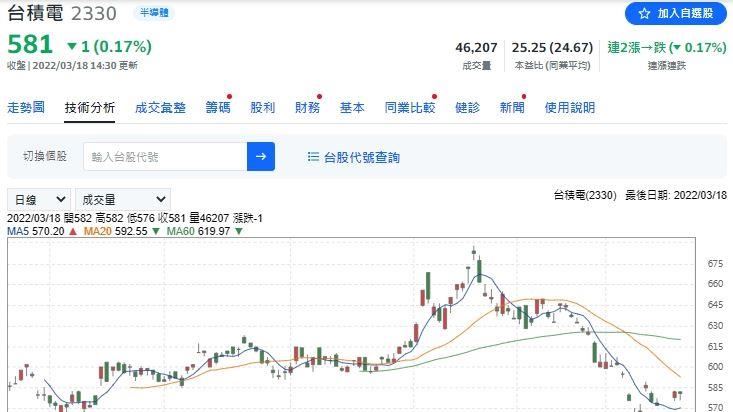Click the 最後日期: 2022/03/18 text

click(676, 195)
